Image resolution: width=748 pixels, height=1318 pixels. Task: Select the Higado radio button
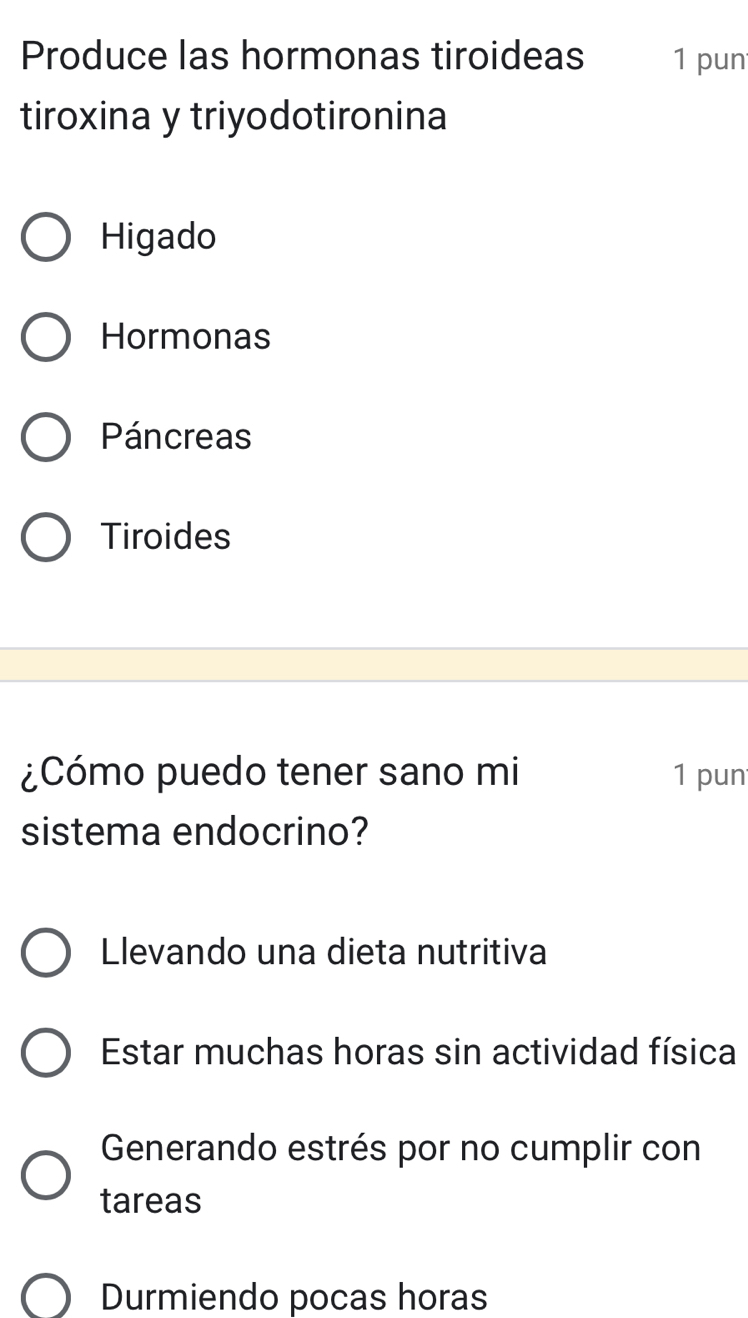[46, 237]
